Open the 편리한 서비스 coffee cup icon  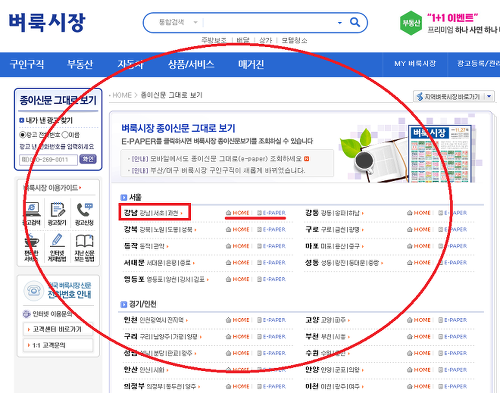click(x=32, y=248)
